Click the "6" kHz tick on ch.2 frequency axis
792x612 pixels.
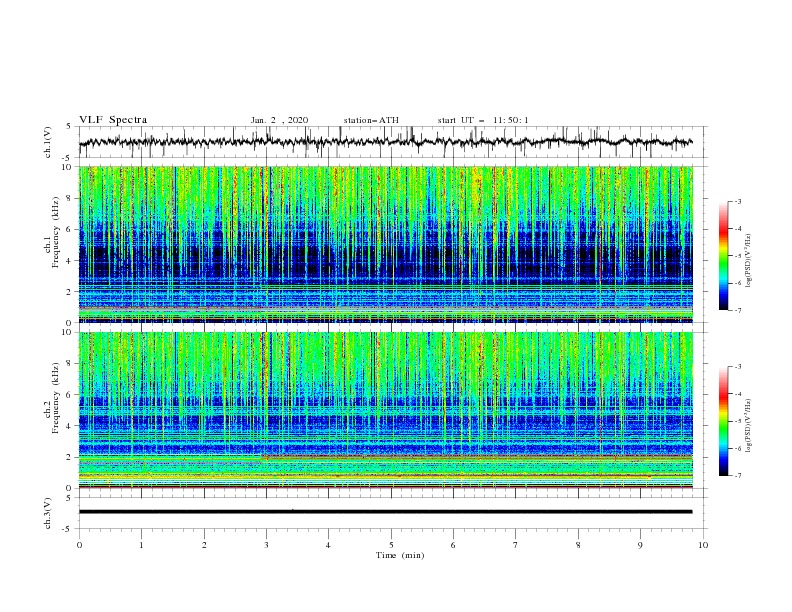[x=69, y=394]
